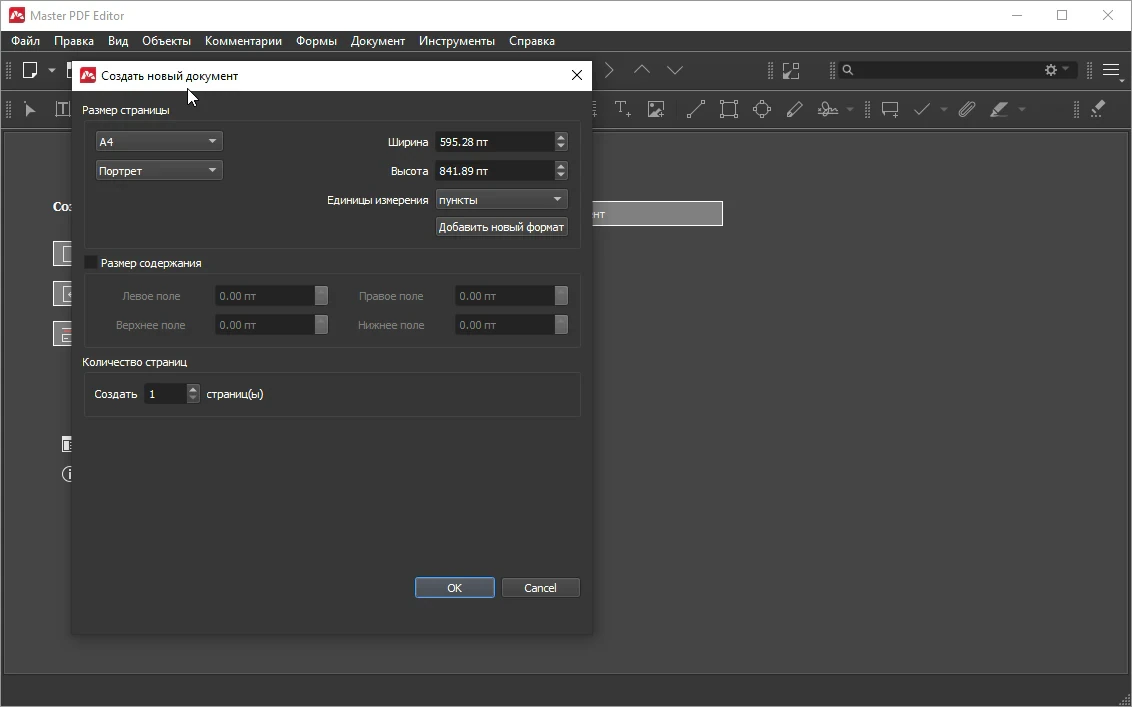Click the Cancel button
1132x707 pixels.
coord(540,588)
